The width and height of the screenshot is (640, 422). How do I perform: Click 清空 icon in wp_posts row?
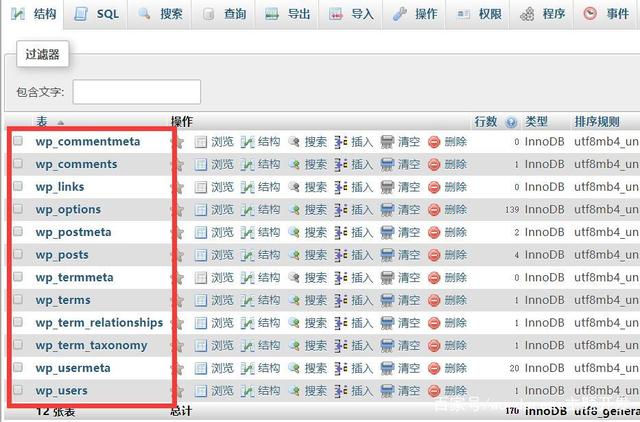[x=387, y=255]
